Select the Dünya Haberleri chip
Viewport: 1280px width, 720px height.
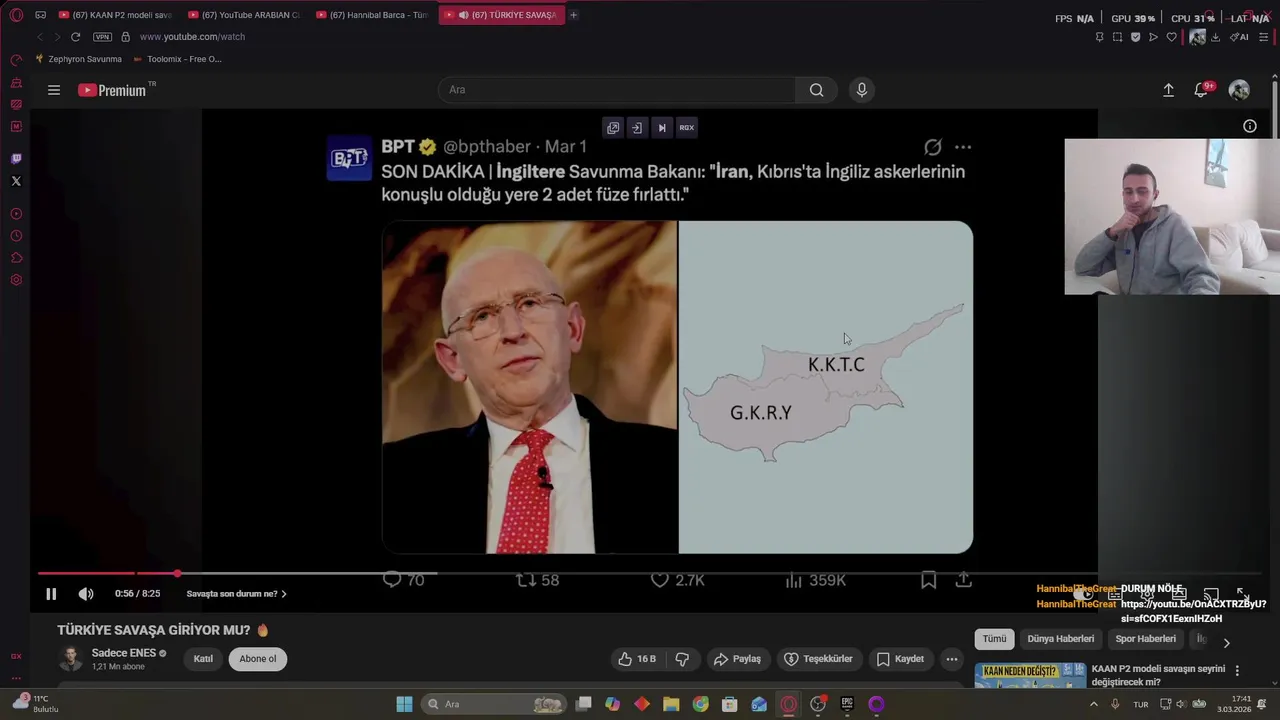(x=1061, y=639)
